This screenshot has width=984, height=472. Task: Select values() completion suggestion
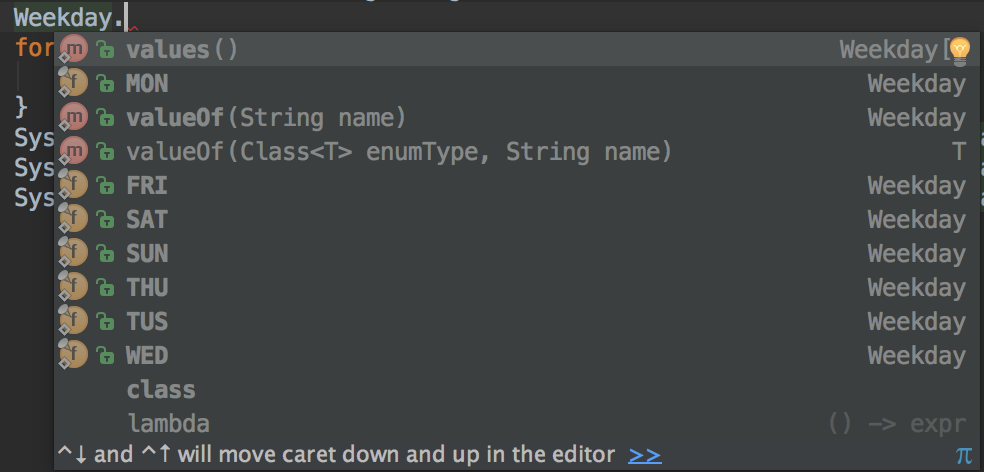click(512, 49)
